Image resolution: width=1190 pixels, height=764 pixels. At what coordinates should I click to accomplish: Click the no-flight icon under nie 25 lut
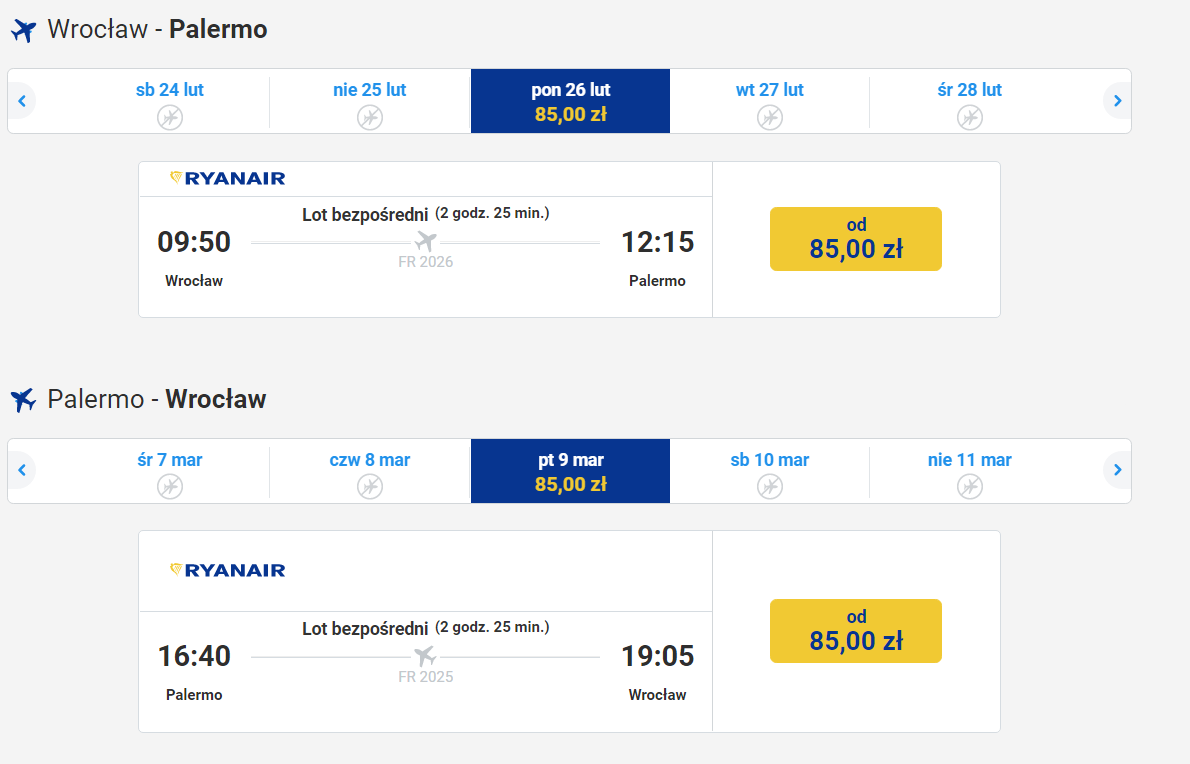pyautogui.click(x=370, y=118)
